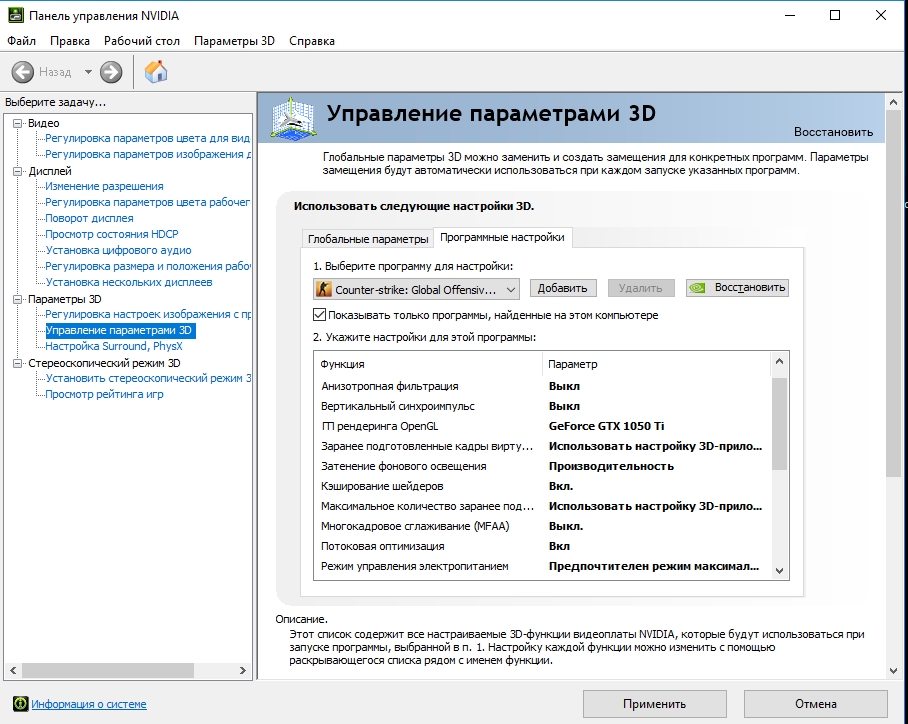This screenshot has width=908, height=724.
Task: Click the Отмена button
Action: (x=815, y=704)
